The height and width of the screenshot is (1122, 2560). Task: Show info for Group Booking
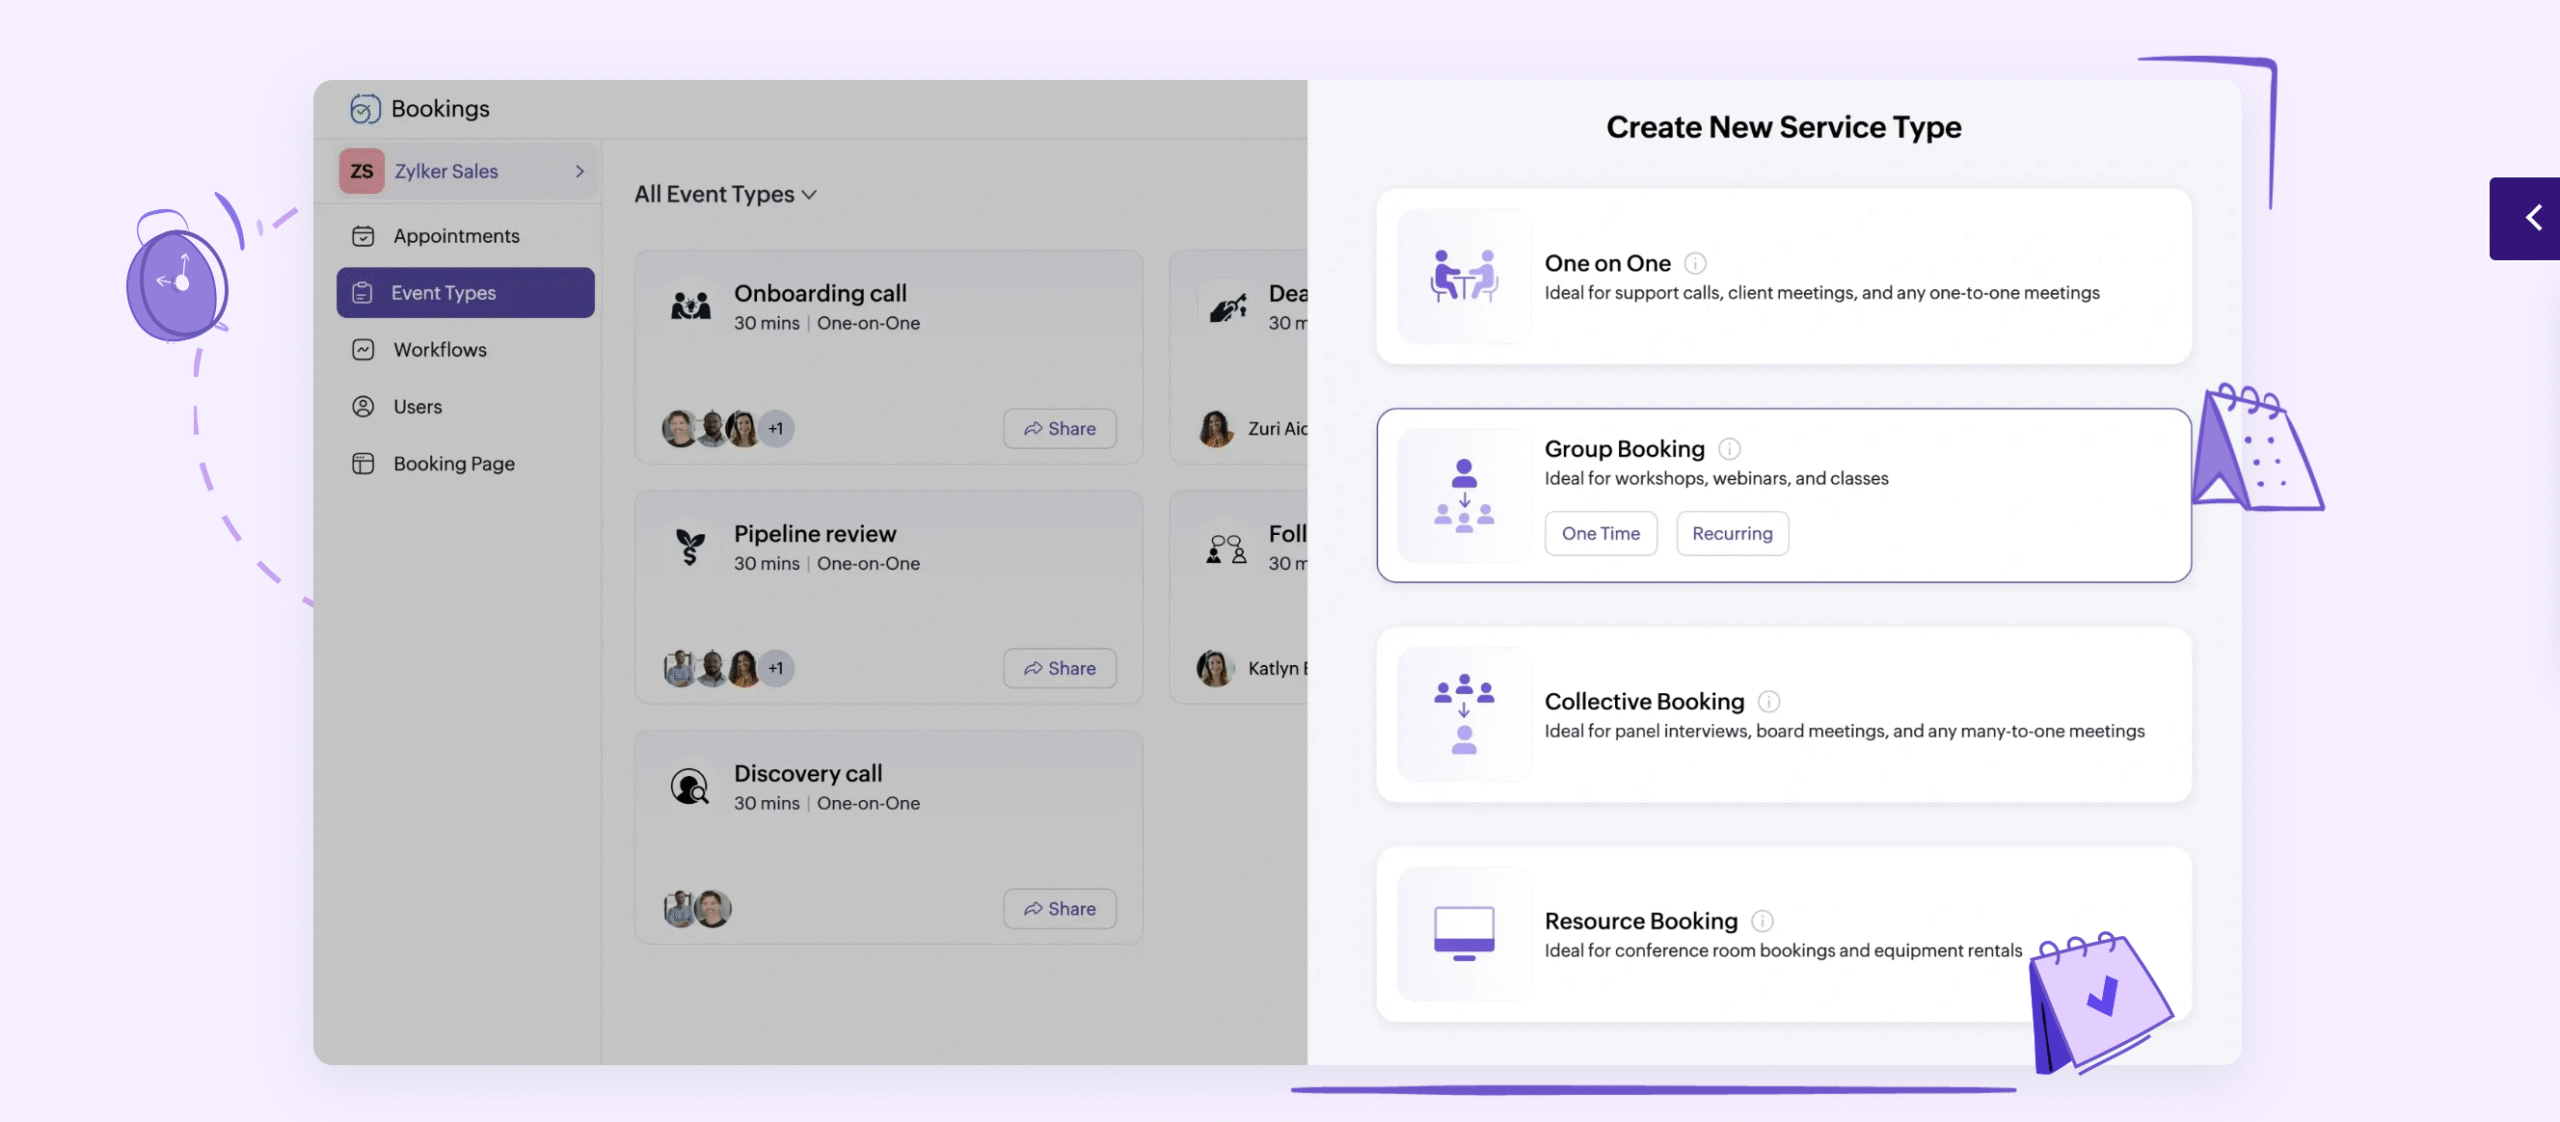1729,448
